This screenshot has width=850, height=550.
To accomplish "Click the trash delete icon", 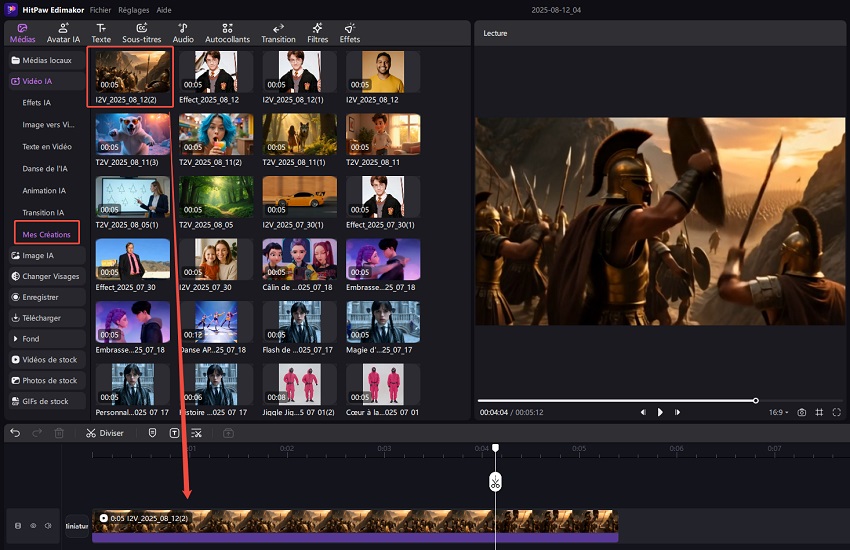I will pos(59,433).
